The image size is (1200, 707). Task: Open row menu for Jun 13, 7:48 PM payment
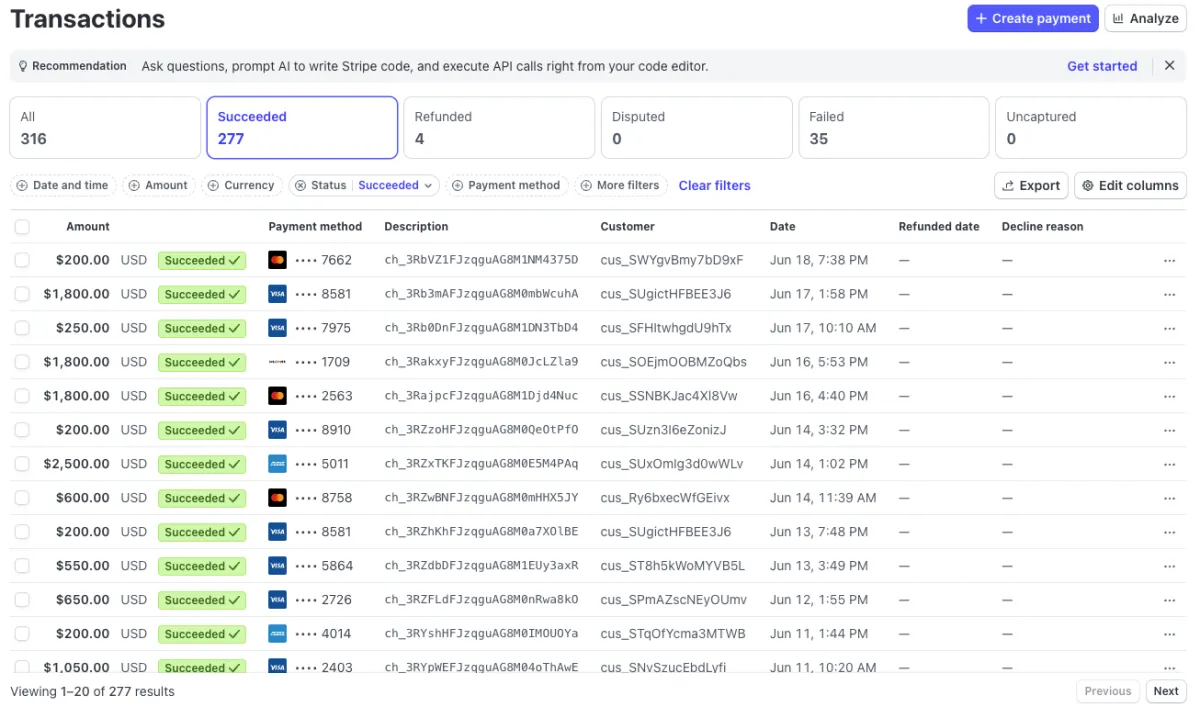coord(1169,532)
